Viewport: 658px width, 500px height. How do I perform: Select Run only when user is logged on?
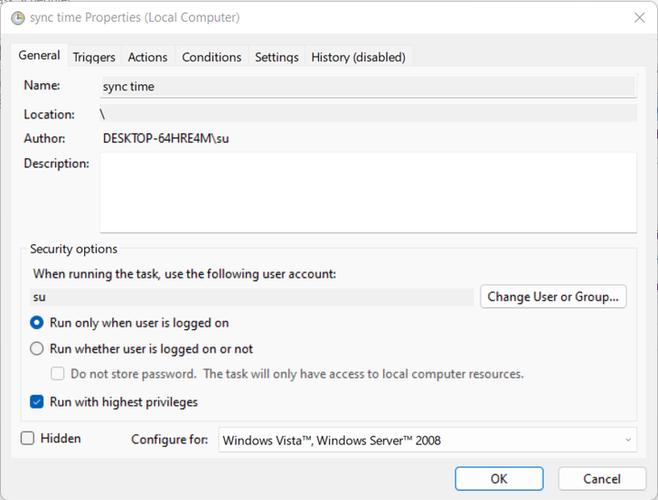(x=37, y=323)
